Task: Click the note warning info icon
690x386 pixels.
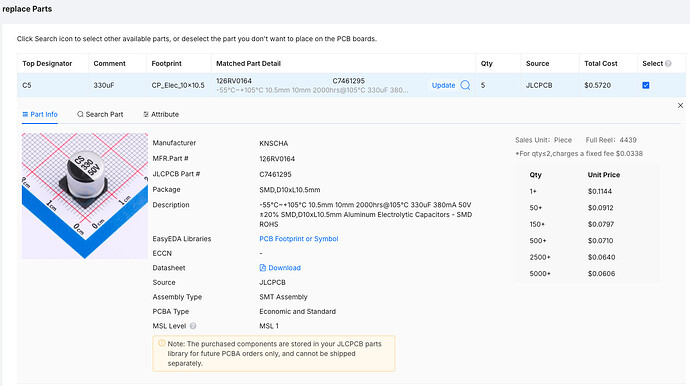Action: (161, 343)
